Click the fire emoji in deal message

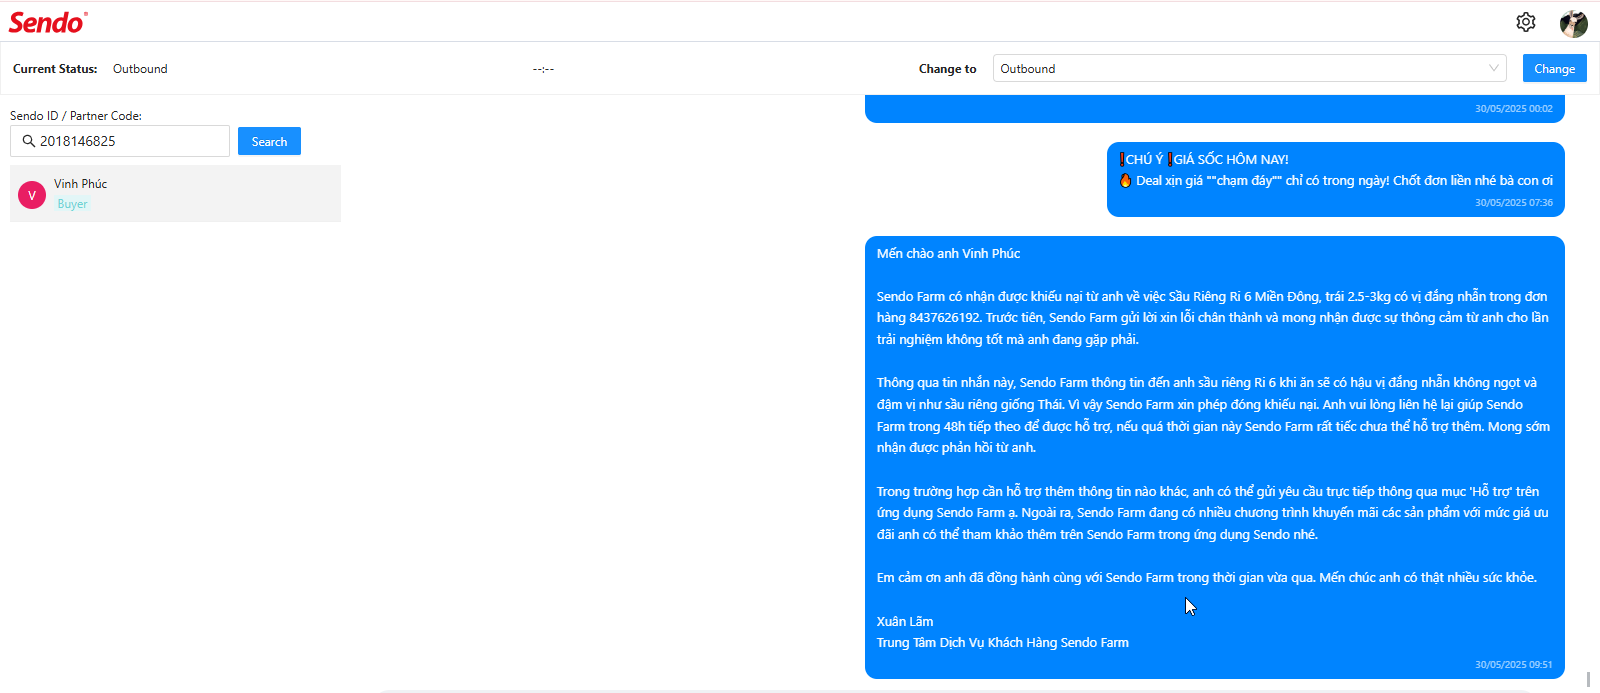pyautogui.click(x=1125, y=181)
